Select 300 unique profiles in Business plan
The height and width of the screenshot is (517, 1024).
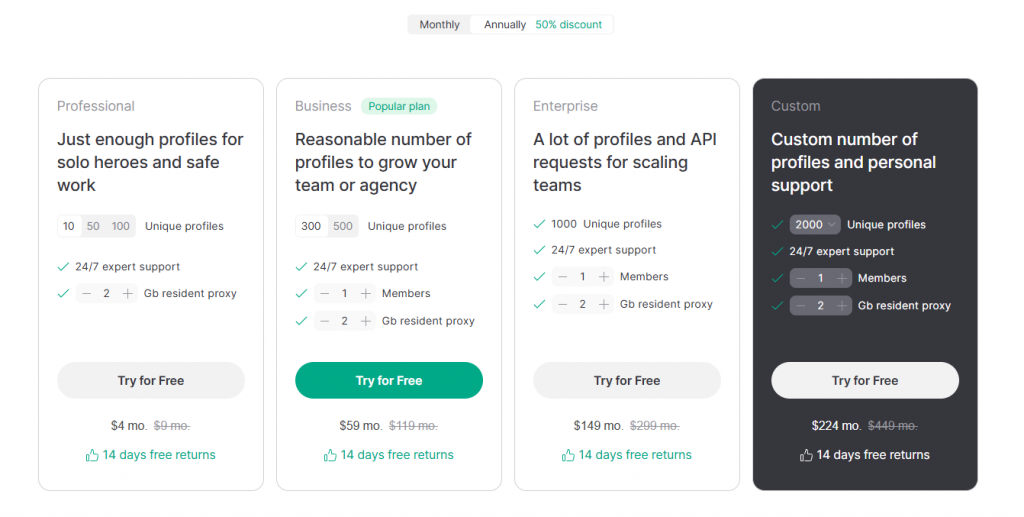(311, 226)
